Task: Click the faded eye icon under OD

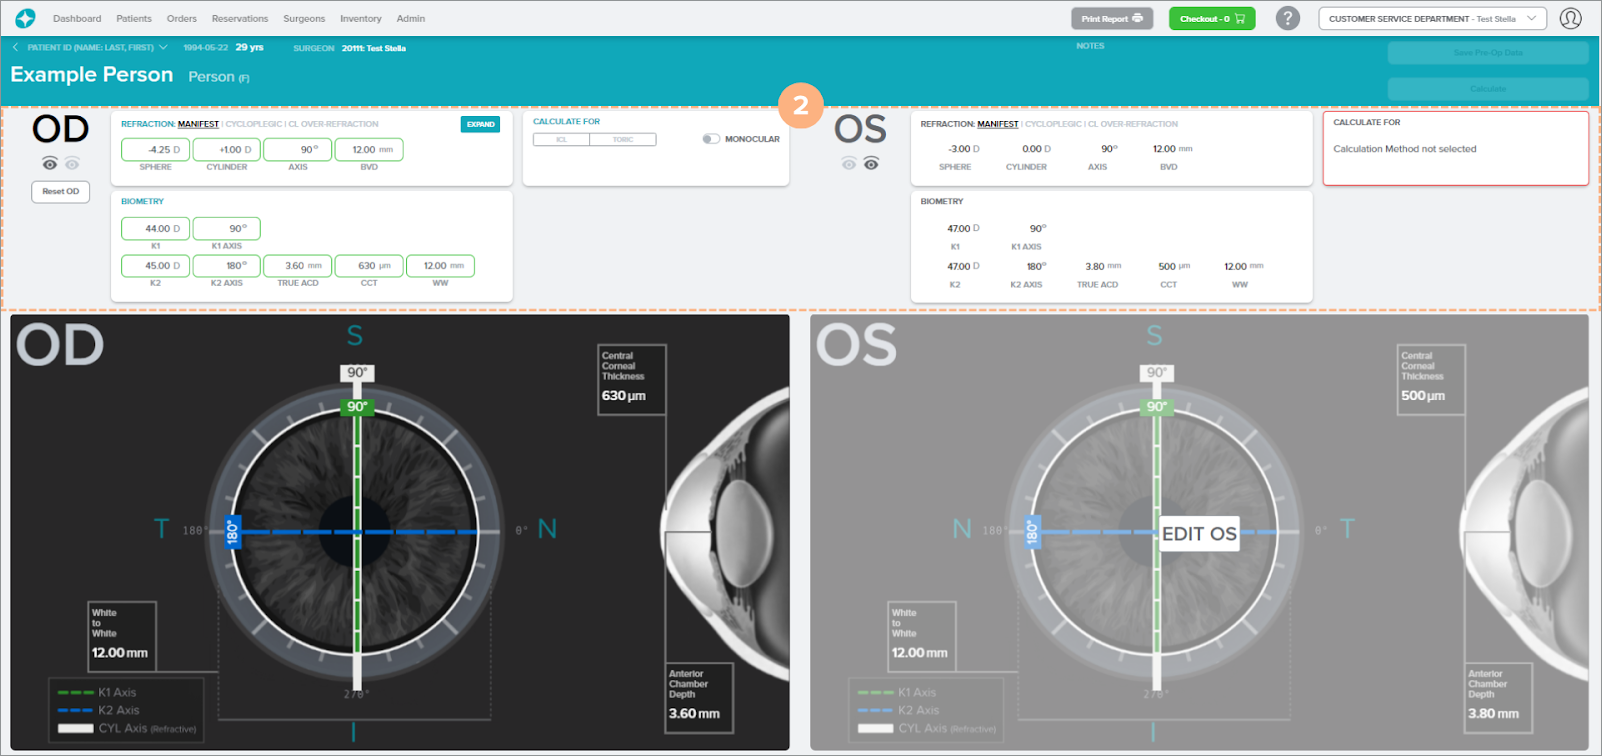Action: coord(72,163)
